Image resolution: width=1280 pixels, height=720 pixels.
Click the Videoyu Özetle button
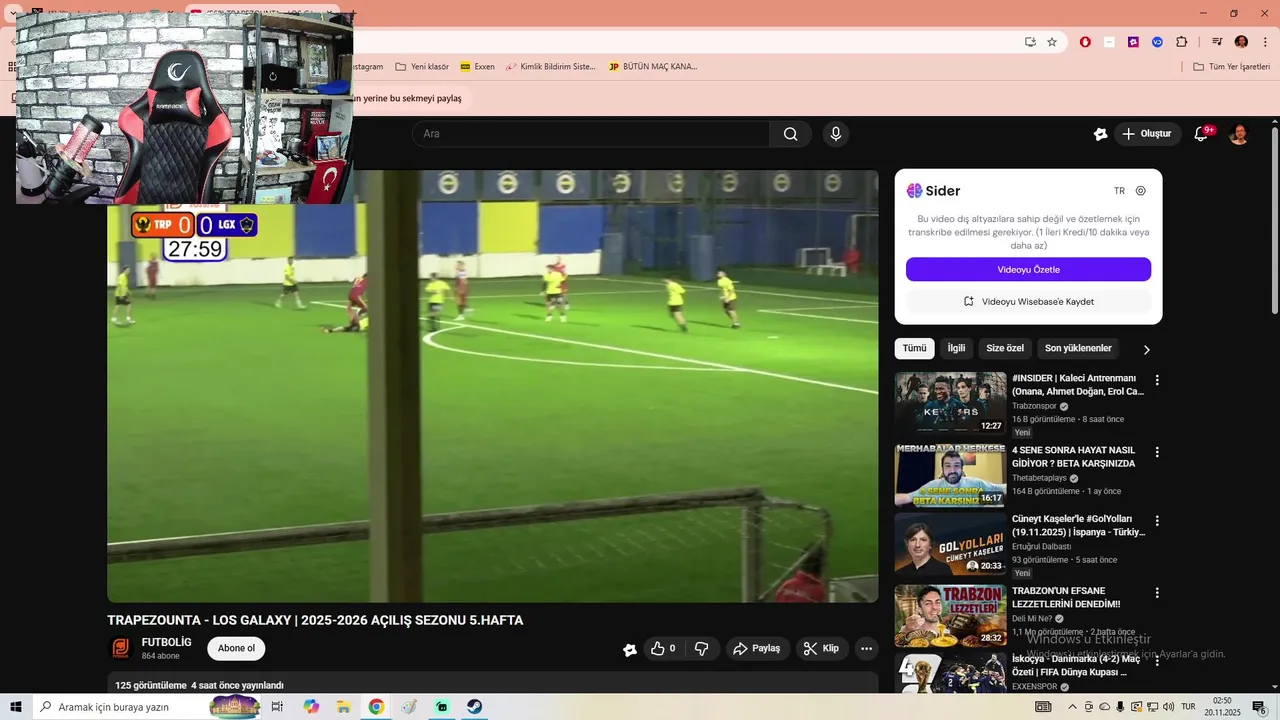[x=1028, y=270]
